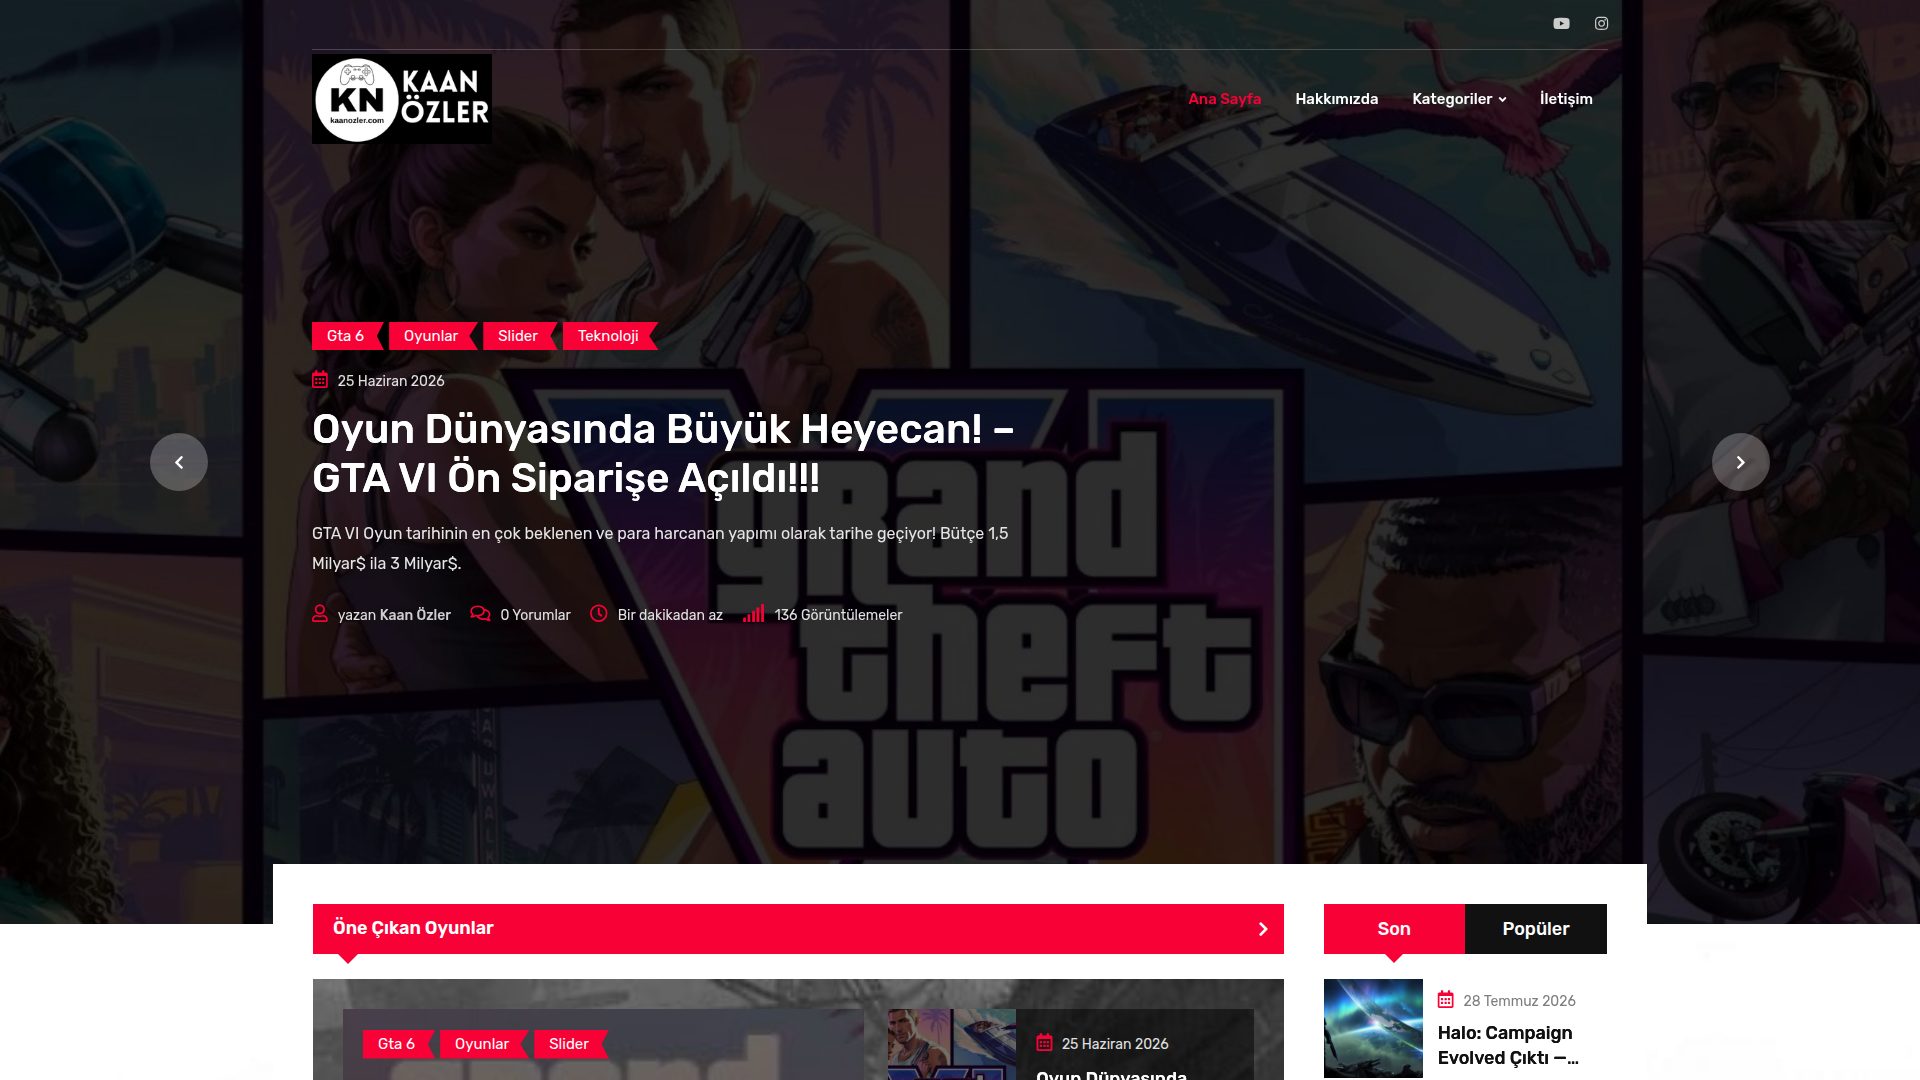1920x1080 pixels.
Task: Click 28 Temmuz 2026 date text
Action: point(1519,1001)
